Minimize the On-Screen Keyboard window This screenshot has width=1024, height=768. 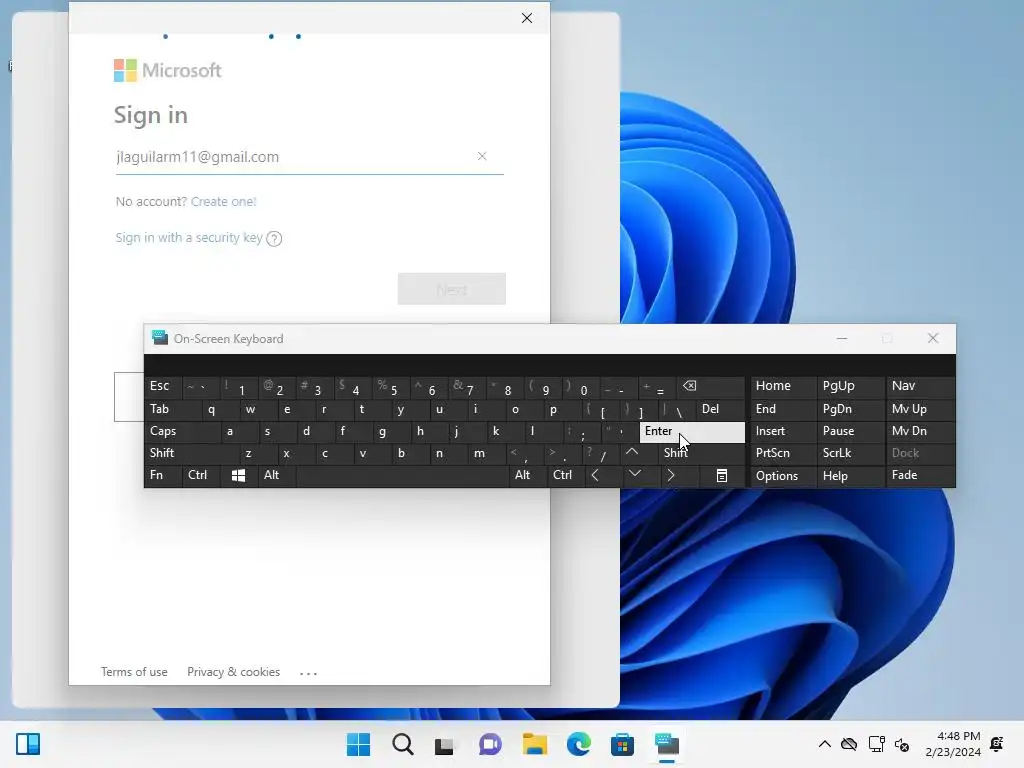(x=842, y=338)
